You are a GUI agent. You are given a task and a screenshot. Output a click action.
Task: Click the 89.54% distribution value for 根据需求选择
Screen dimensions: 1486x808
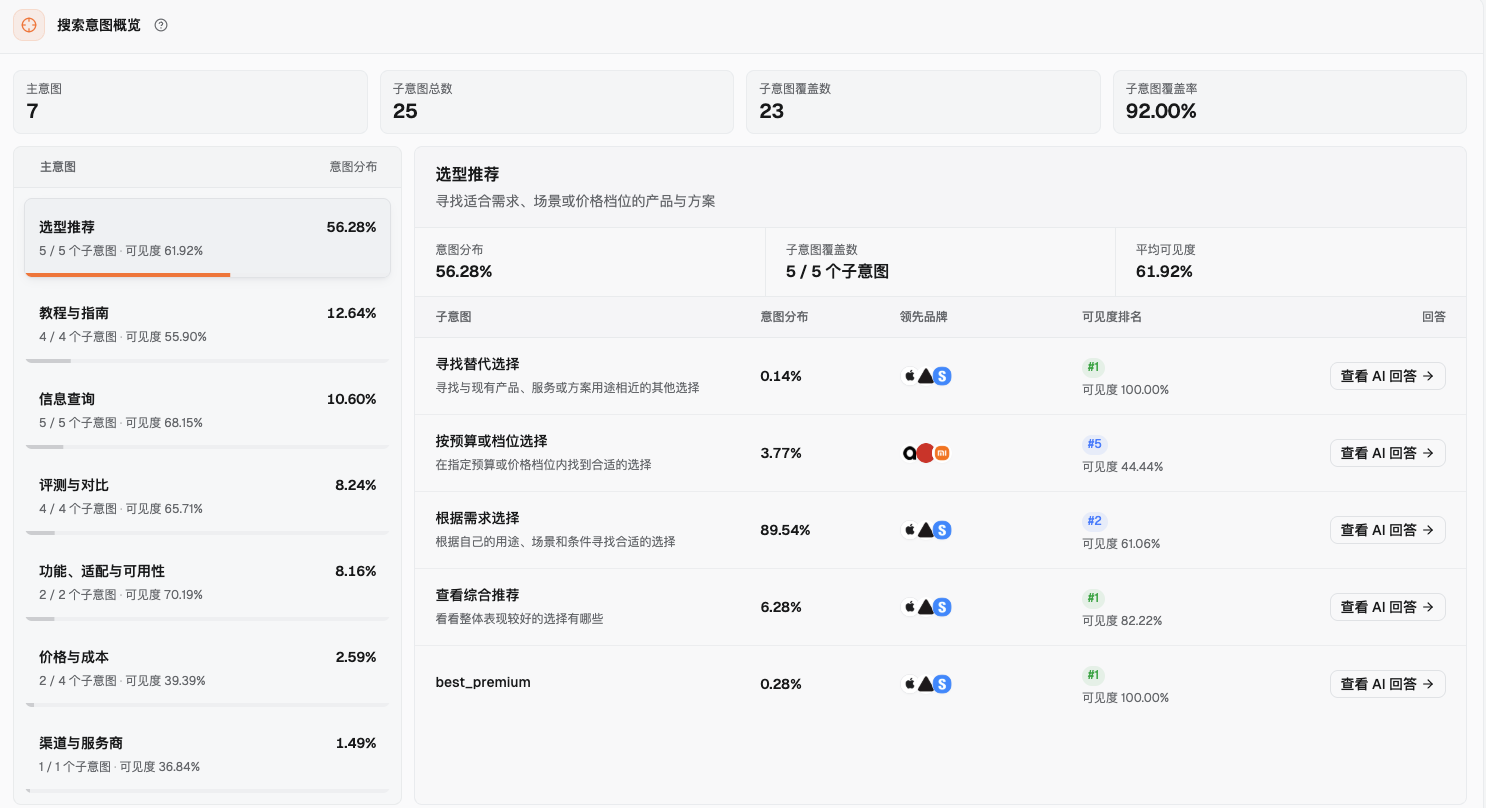click(785, 530)
